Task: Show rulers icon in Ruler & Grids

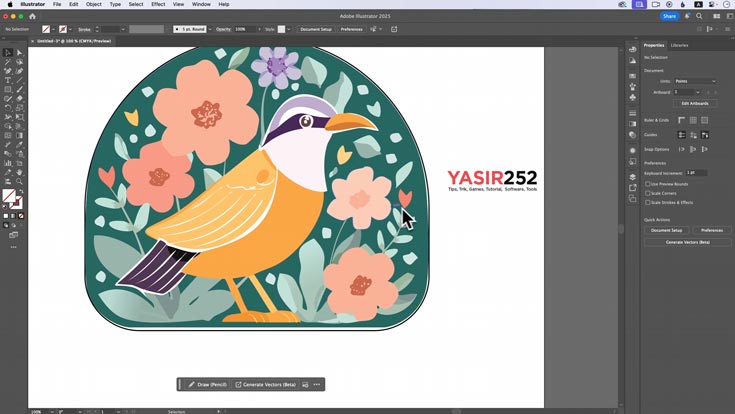Action: click(x=682, y=120)
